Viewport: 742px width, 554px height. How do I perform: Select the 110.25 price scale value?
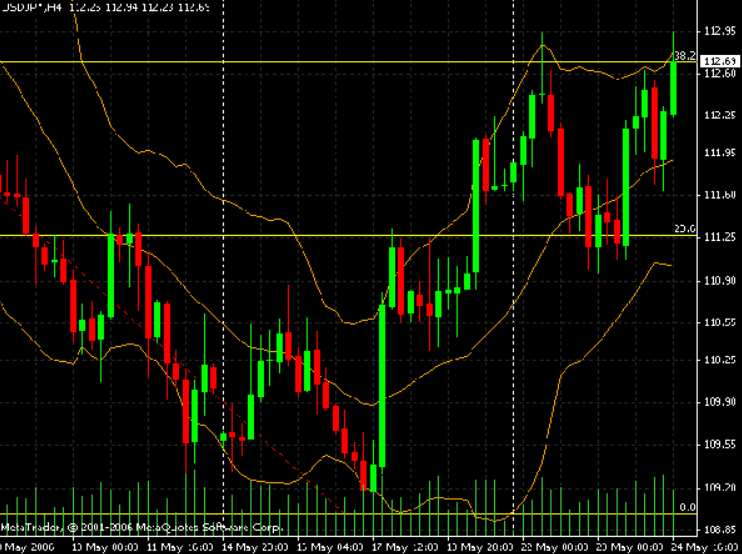(720, 360)
